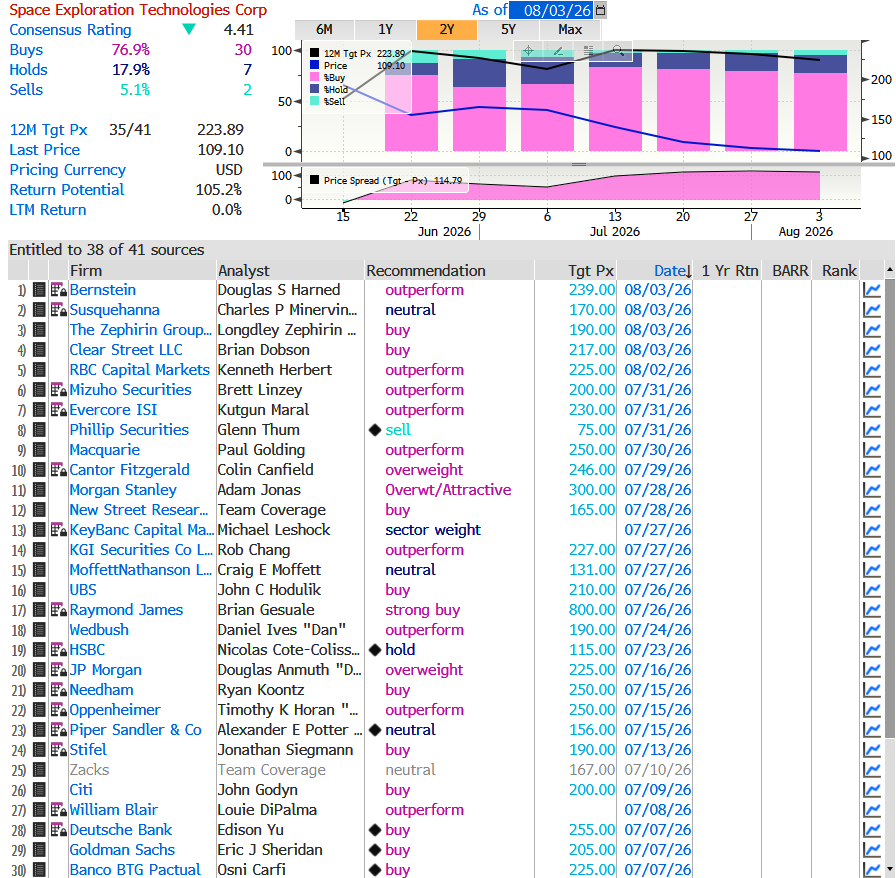This screenshot has height=878, width=896.
Task: Open locked report icon for Deutsche Bank
Action: pyautogui.click(x=59, y=830)
